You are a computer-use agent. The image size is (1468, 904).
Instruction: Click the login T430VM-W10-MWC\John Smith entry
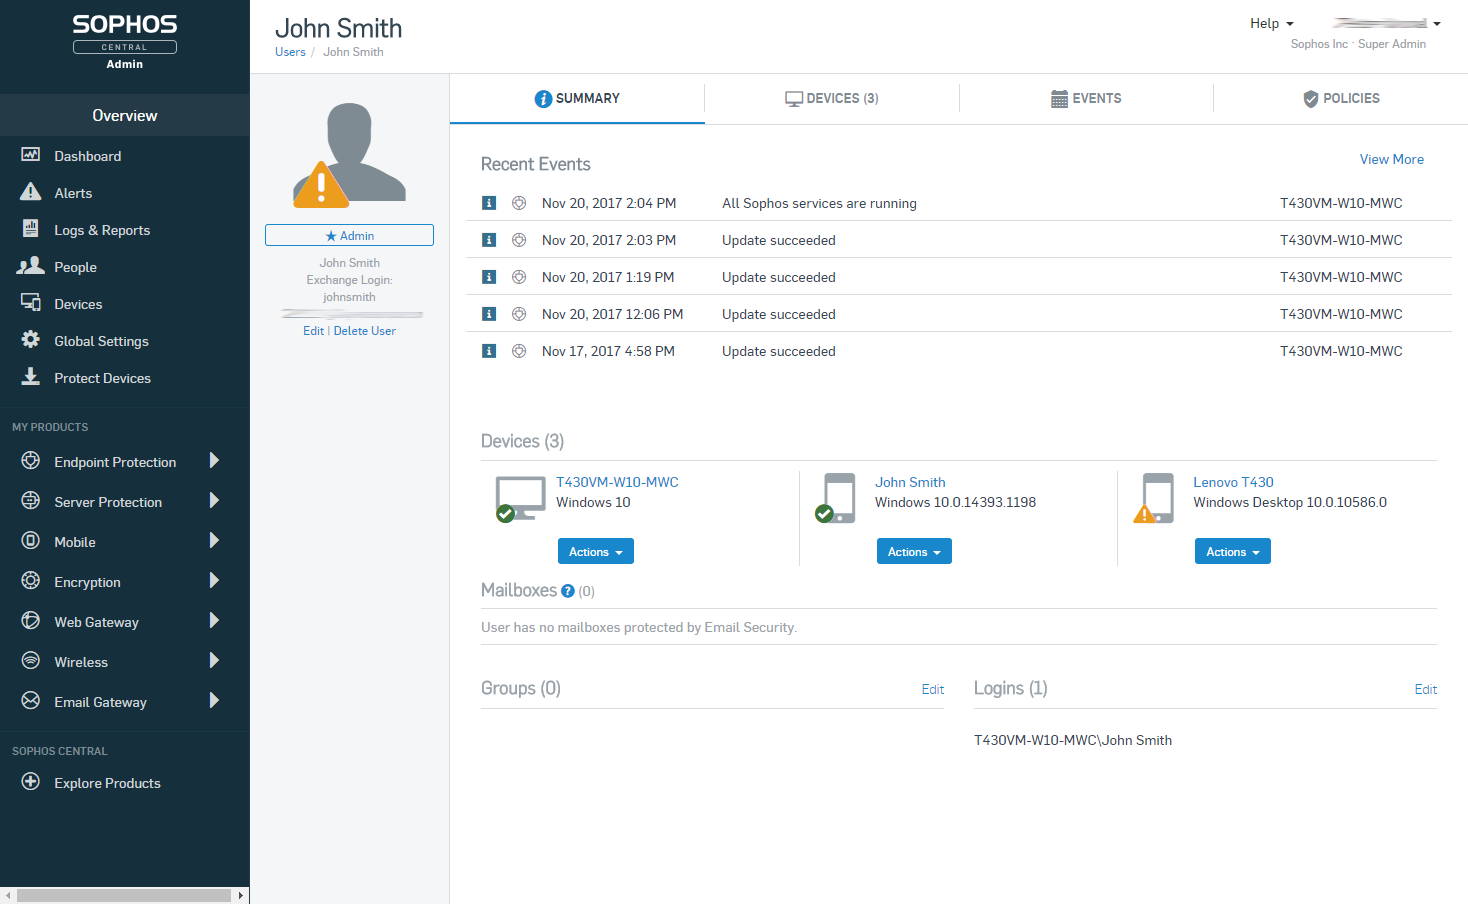point(1073,740)
